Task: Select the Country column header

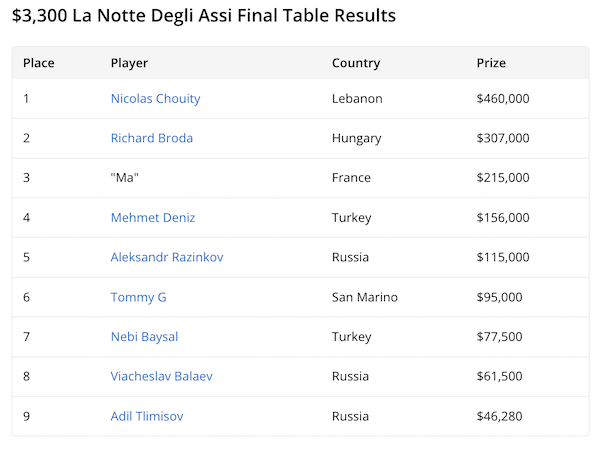Action: point(356,63)
